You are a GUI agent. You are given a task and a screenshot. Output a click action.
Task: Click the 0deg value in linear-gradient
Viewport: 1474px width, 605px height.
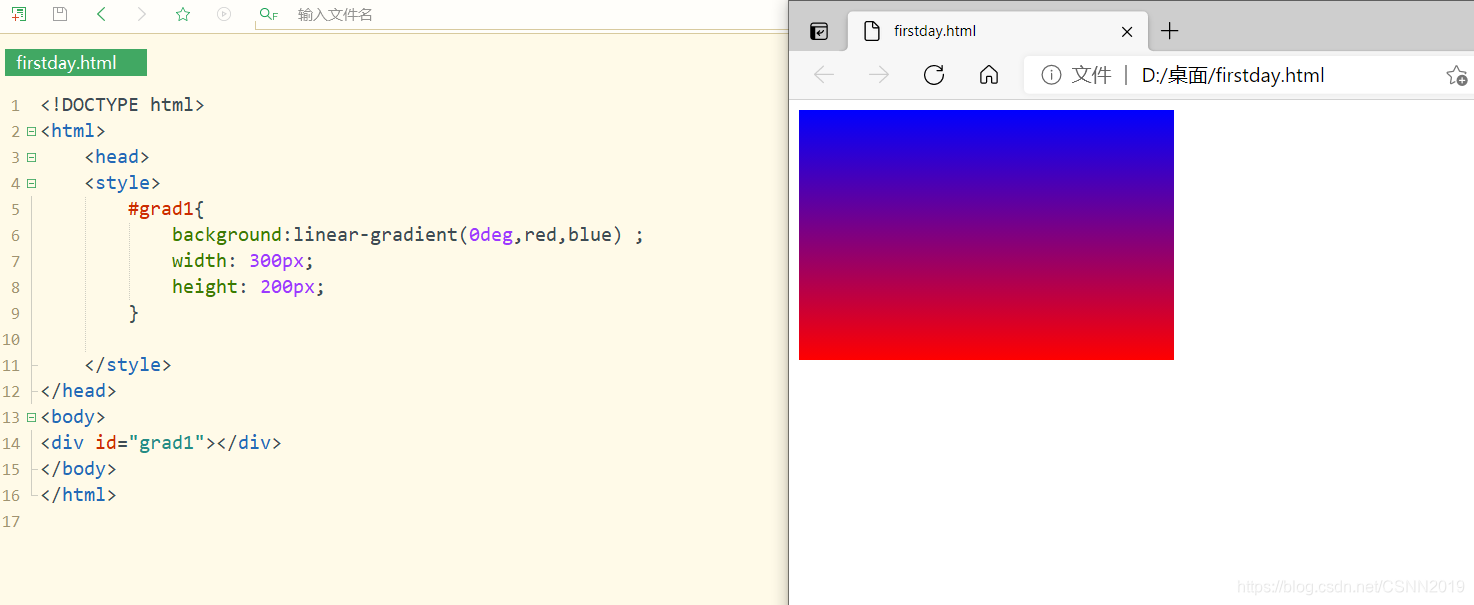coord(491,235)
